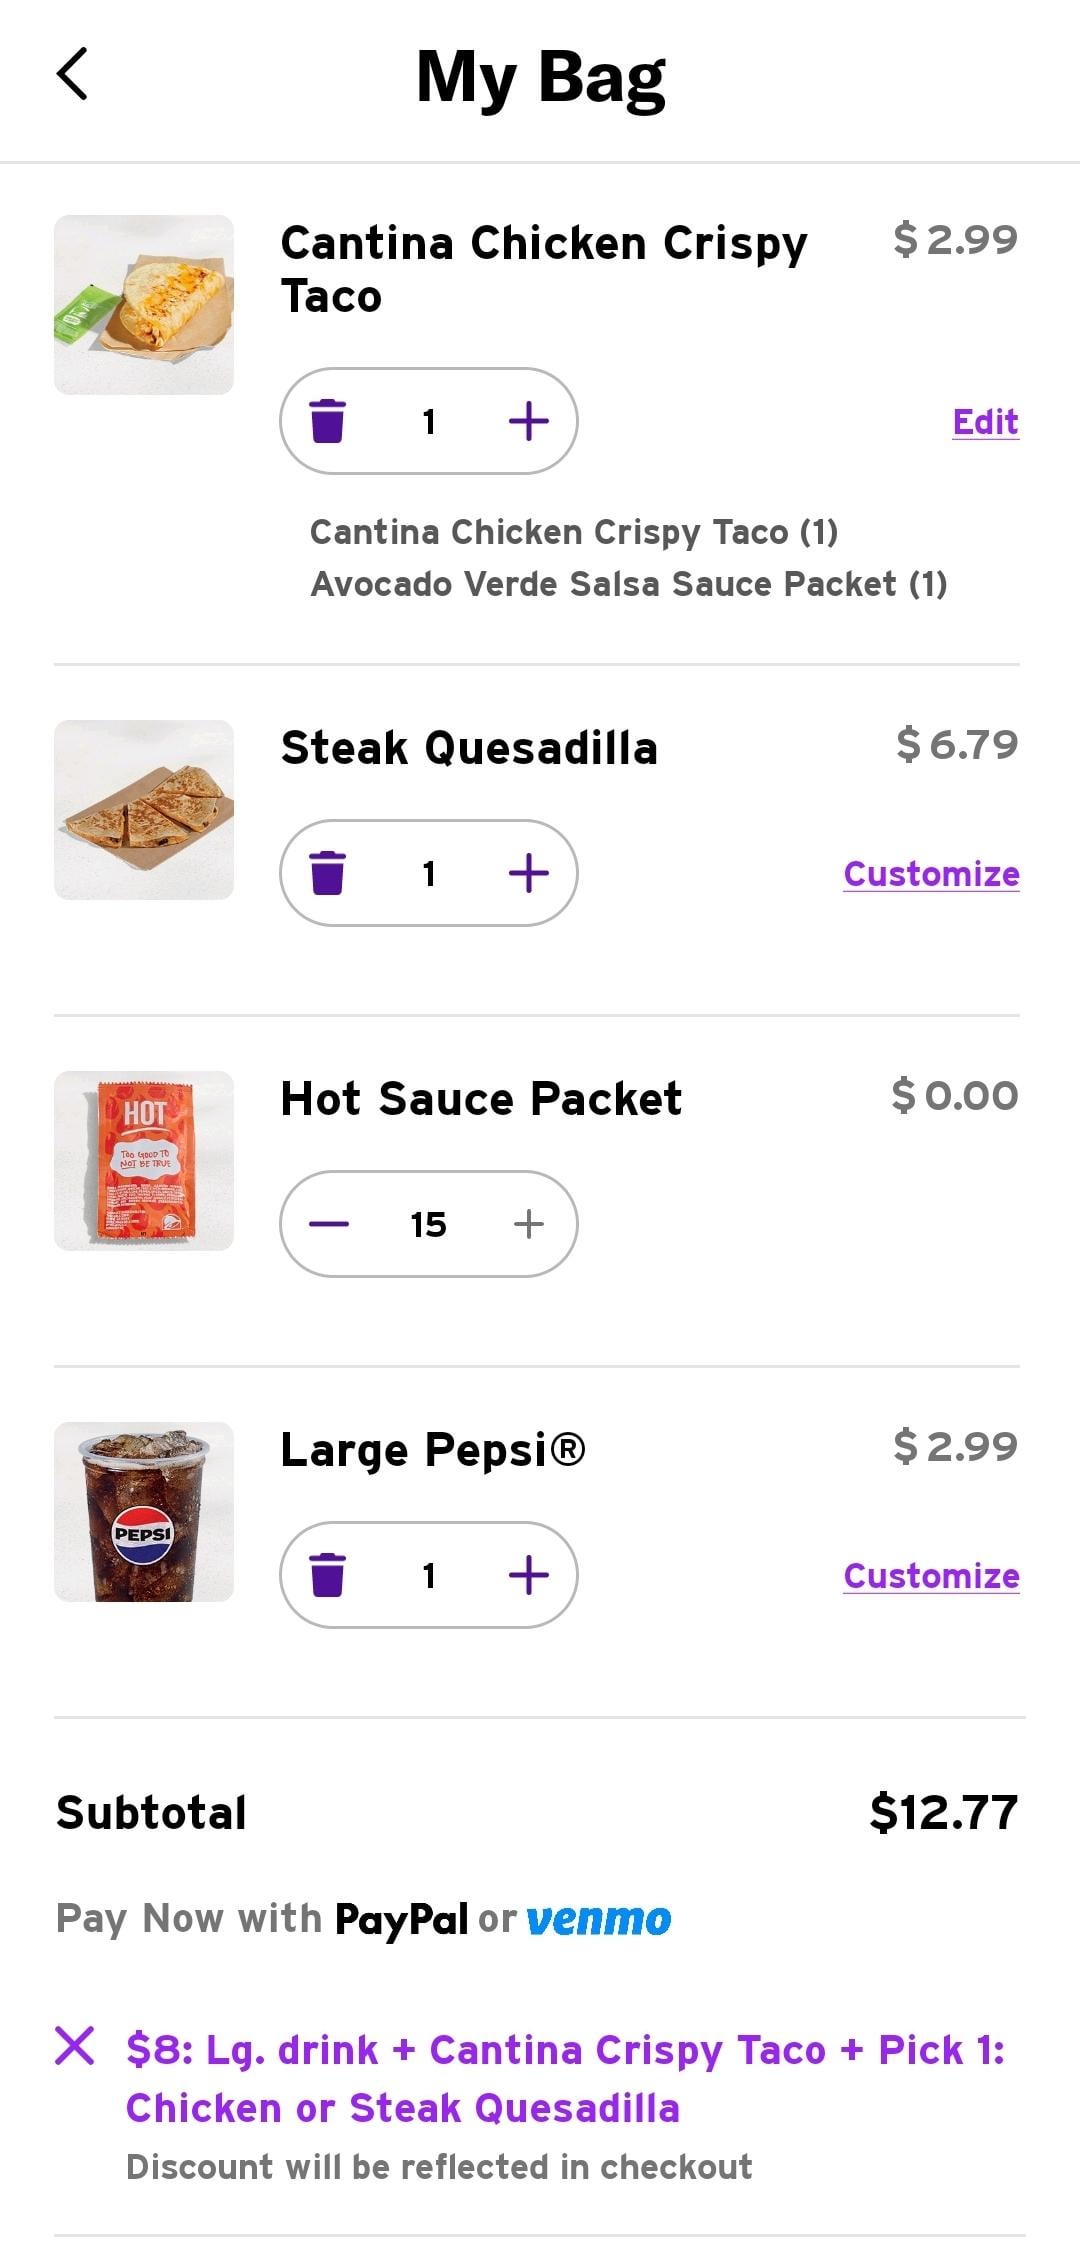Image resolution: width=1080 pixels, height=2248 pixels.
Task: Customize the Steak Quesadilla
Action: [x=931, y=874]
